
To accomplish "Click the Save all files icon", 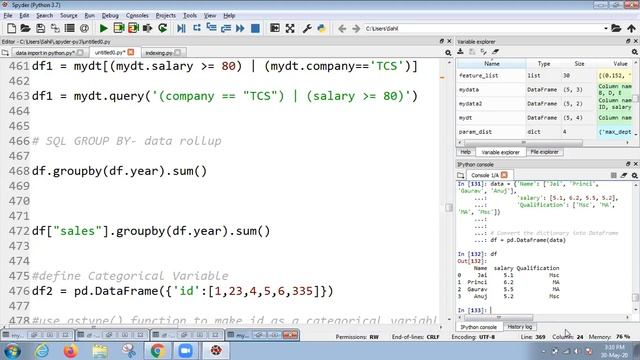I will (x=55, y=28).
